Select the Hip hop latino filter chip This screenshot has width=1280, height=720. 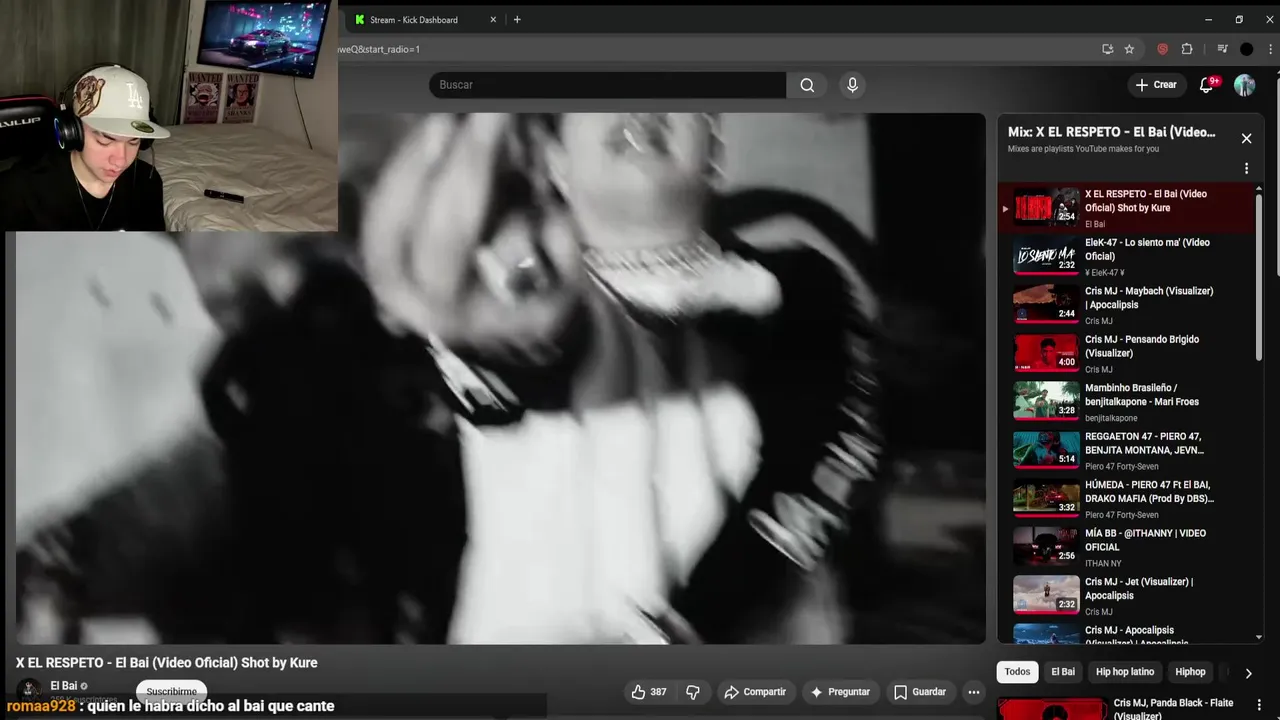coord(1125,672)
